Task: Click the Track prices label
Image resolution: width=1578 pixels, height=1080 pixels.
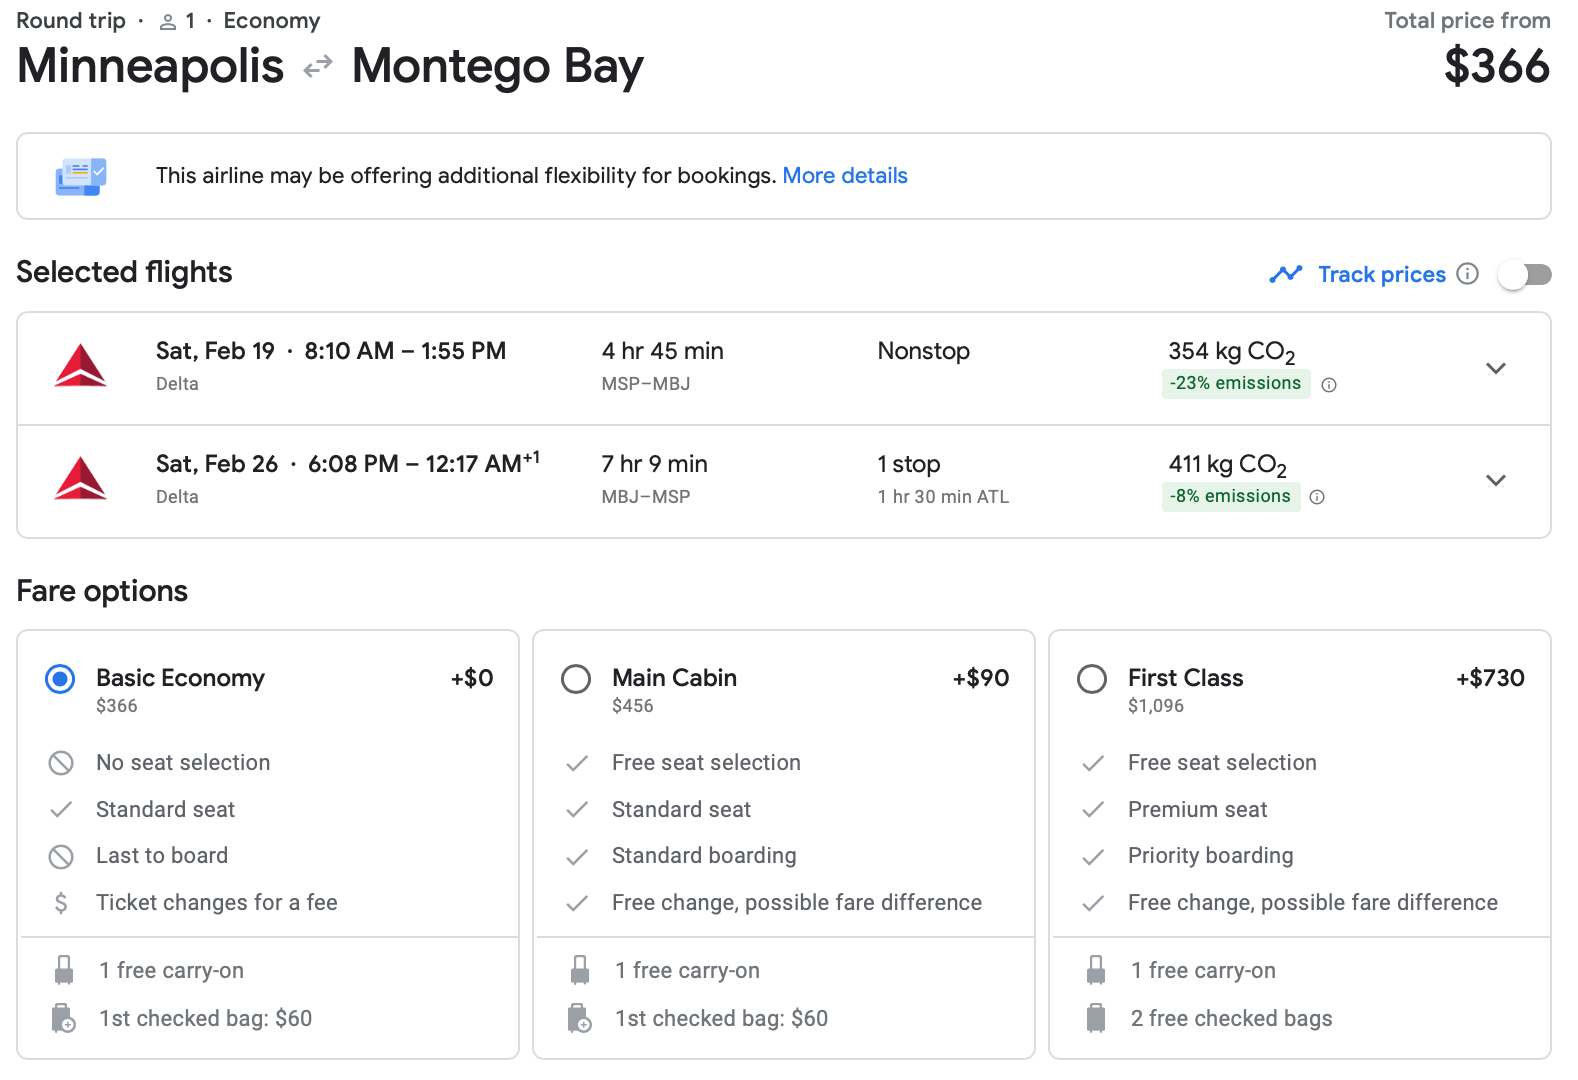Action: point(1381,274)
